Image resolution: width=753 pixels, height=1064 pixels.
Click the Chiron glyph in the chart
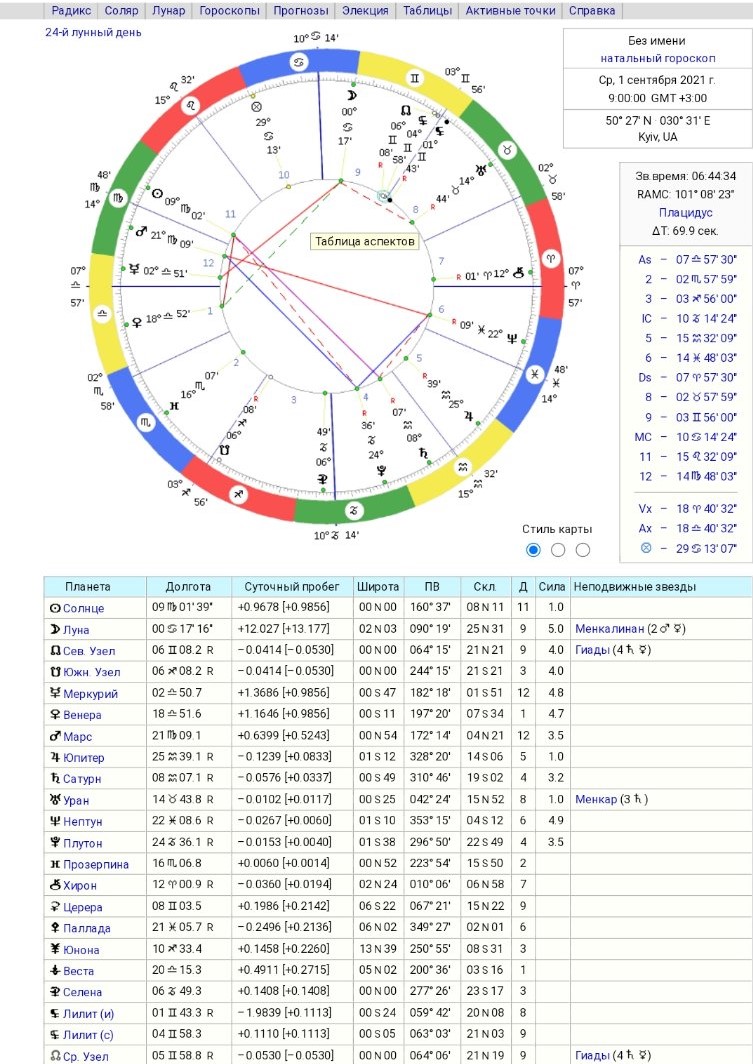(x=519, y=273)
